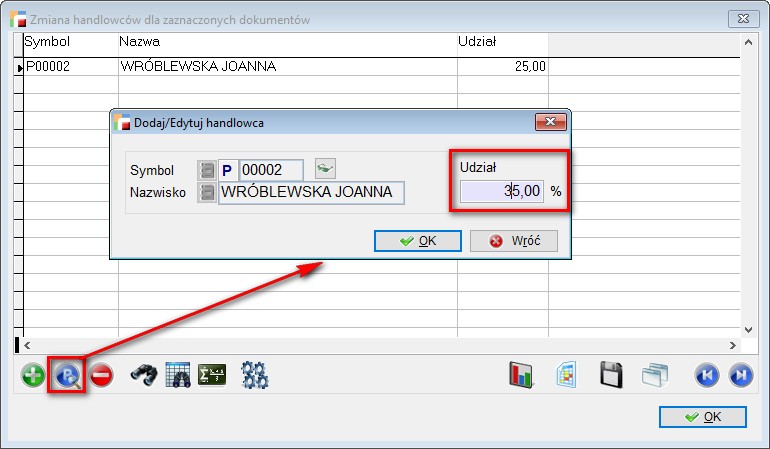Click the edit record magnifier icon

(x=68, y=376)
